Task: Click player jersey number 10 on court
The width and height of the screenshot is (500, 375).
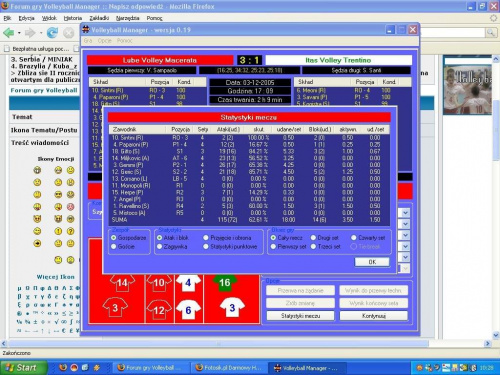Action: pyautogui.click(x=159, y=283)
